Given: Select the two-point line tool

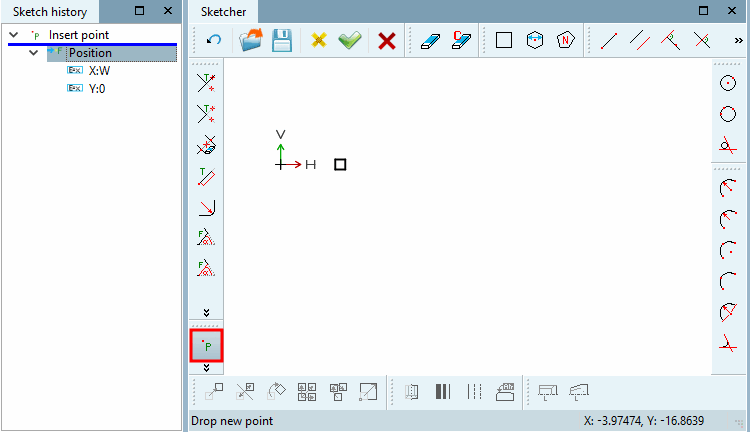Looking at the screenshot, I should (x=608, y=41).
